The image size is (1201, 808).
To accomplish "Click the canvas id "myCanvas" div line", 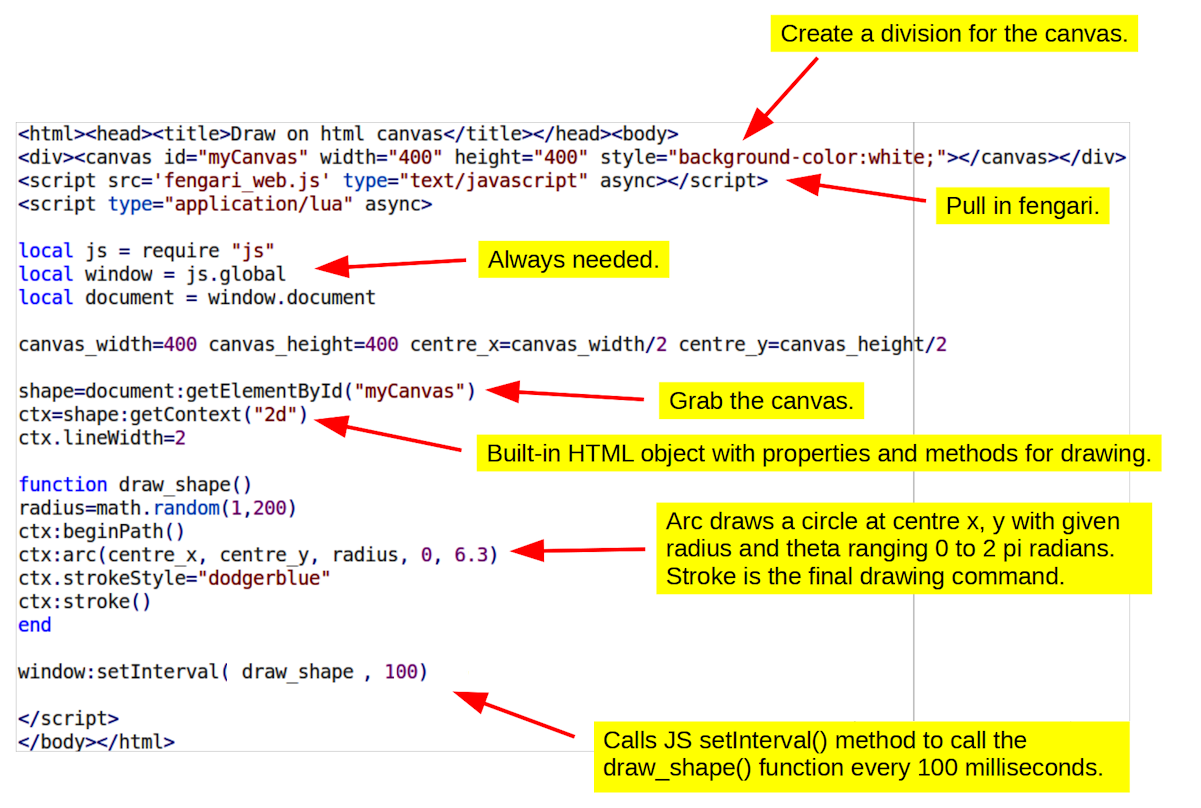I will pyautogui.click(x=571, y=158).
